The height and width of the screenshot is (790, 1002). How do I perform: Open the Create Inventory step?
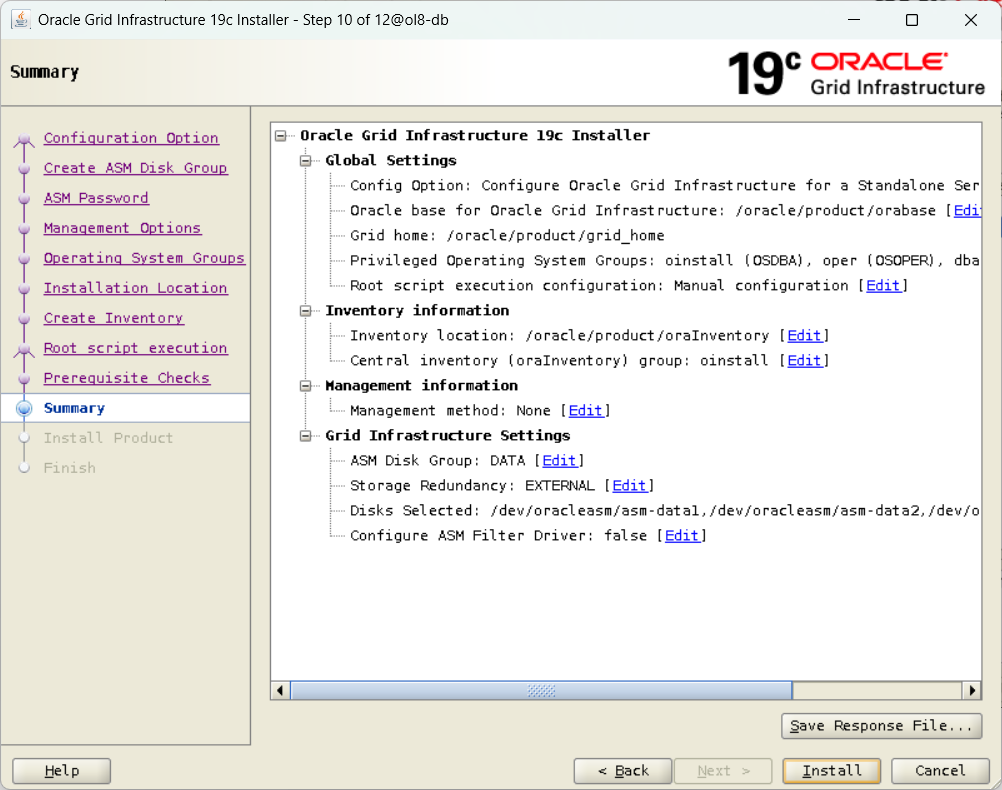tap(114, 318)
